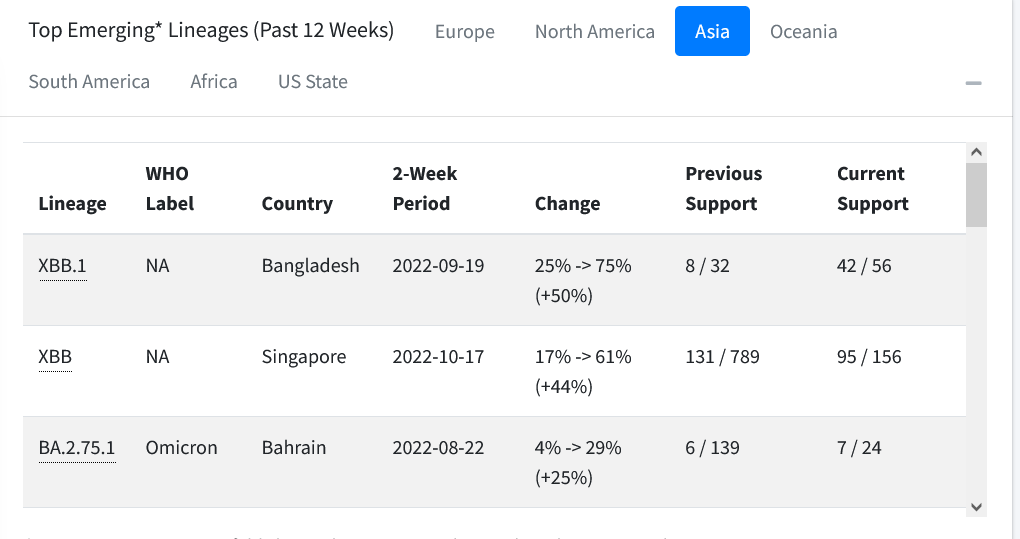Click the Country column header
This screenshot has height=539, width=1020.
point(297,204)
